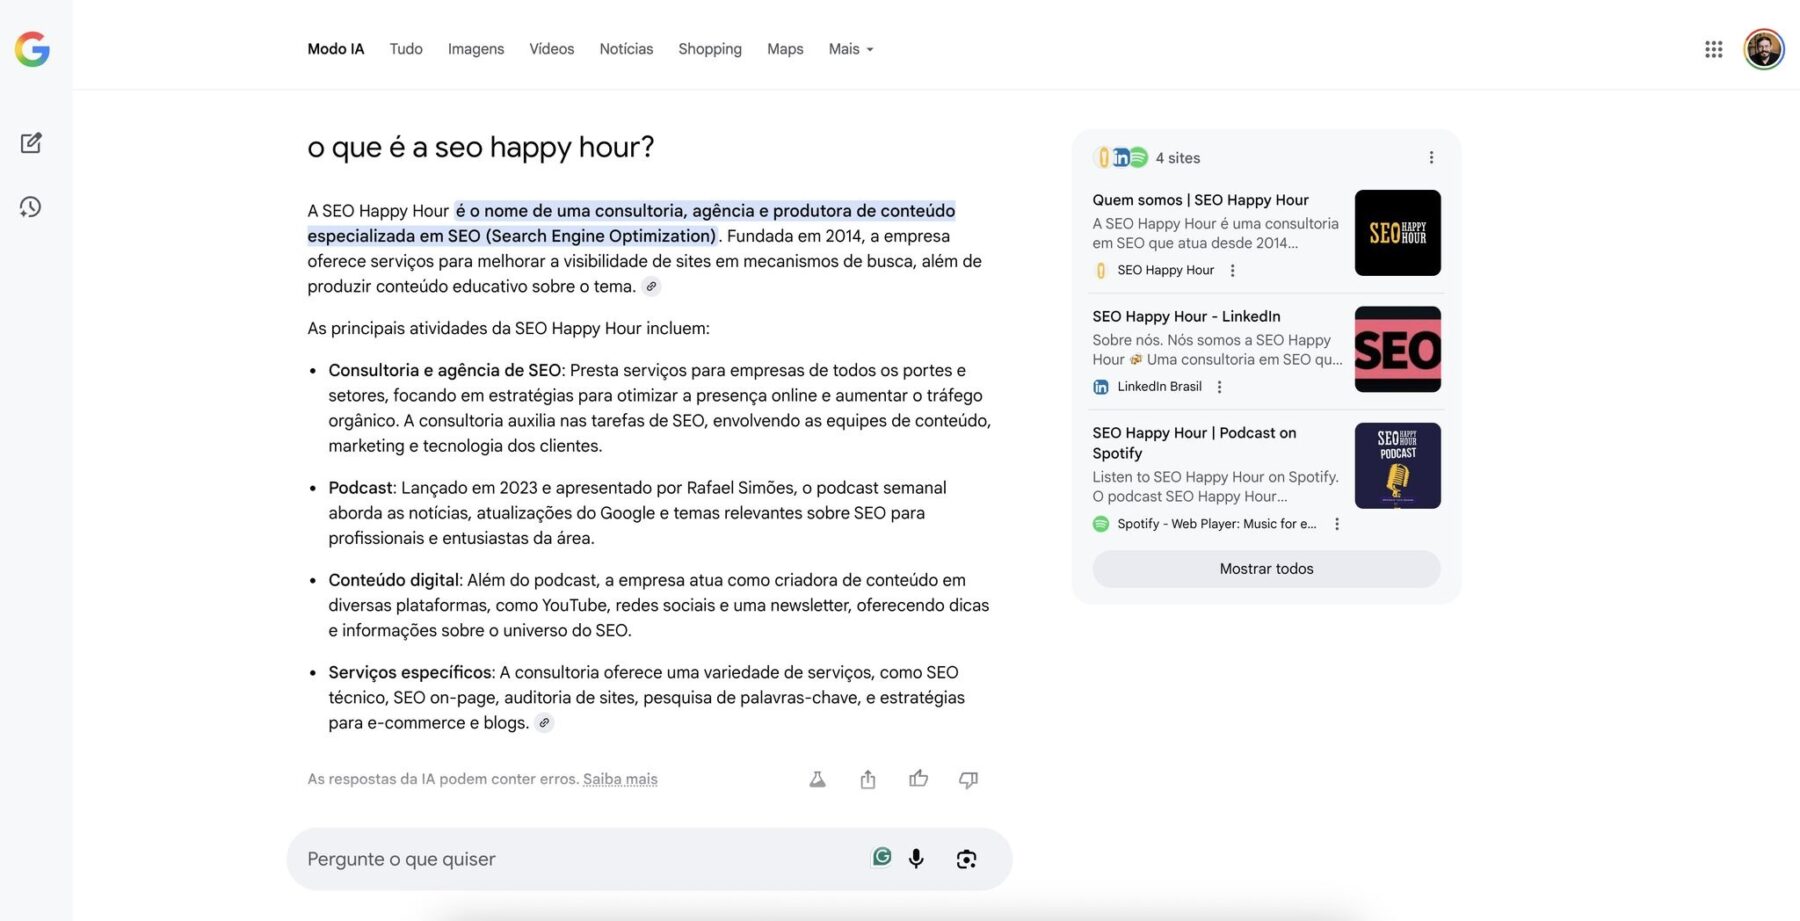This screenshot has width=1800, height=921.
Task: Click the labs flask icon
Action: (x=817, y=779)
